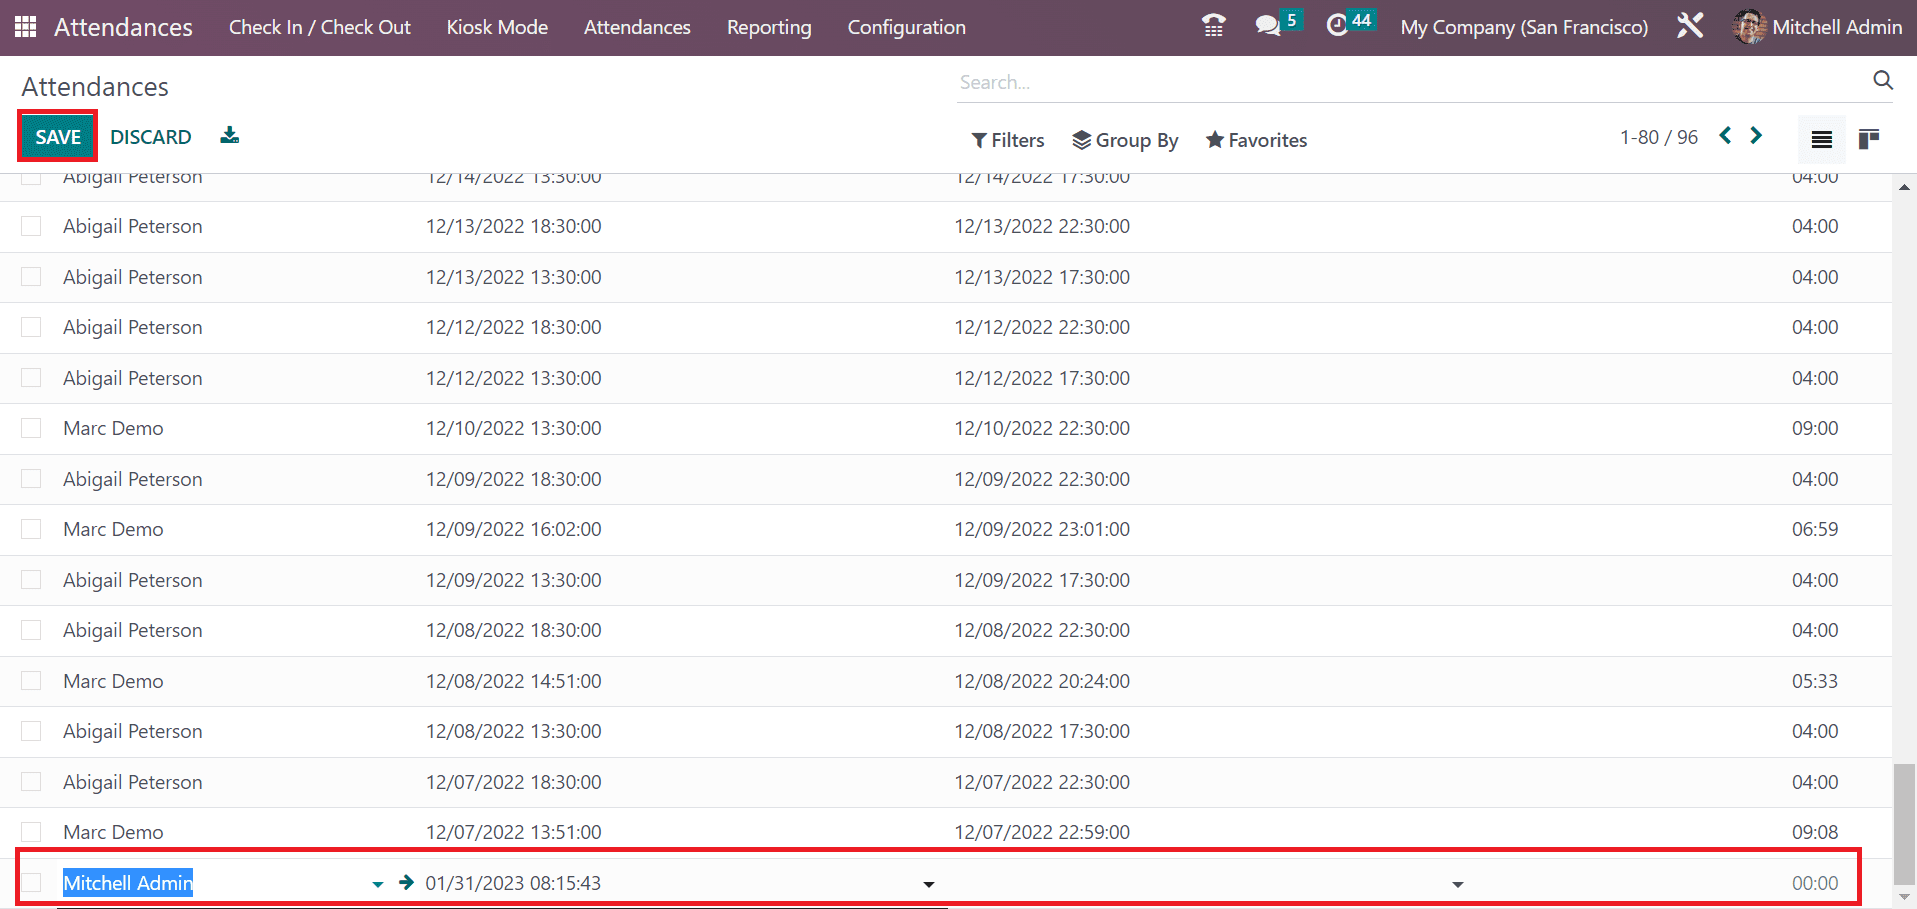
Task: Click the search magnifier icon
Action: tap(1882, 81)
